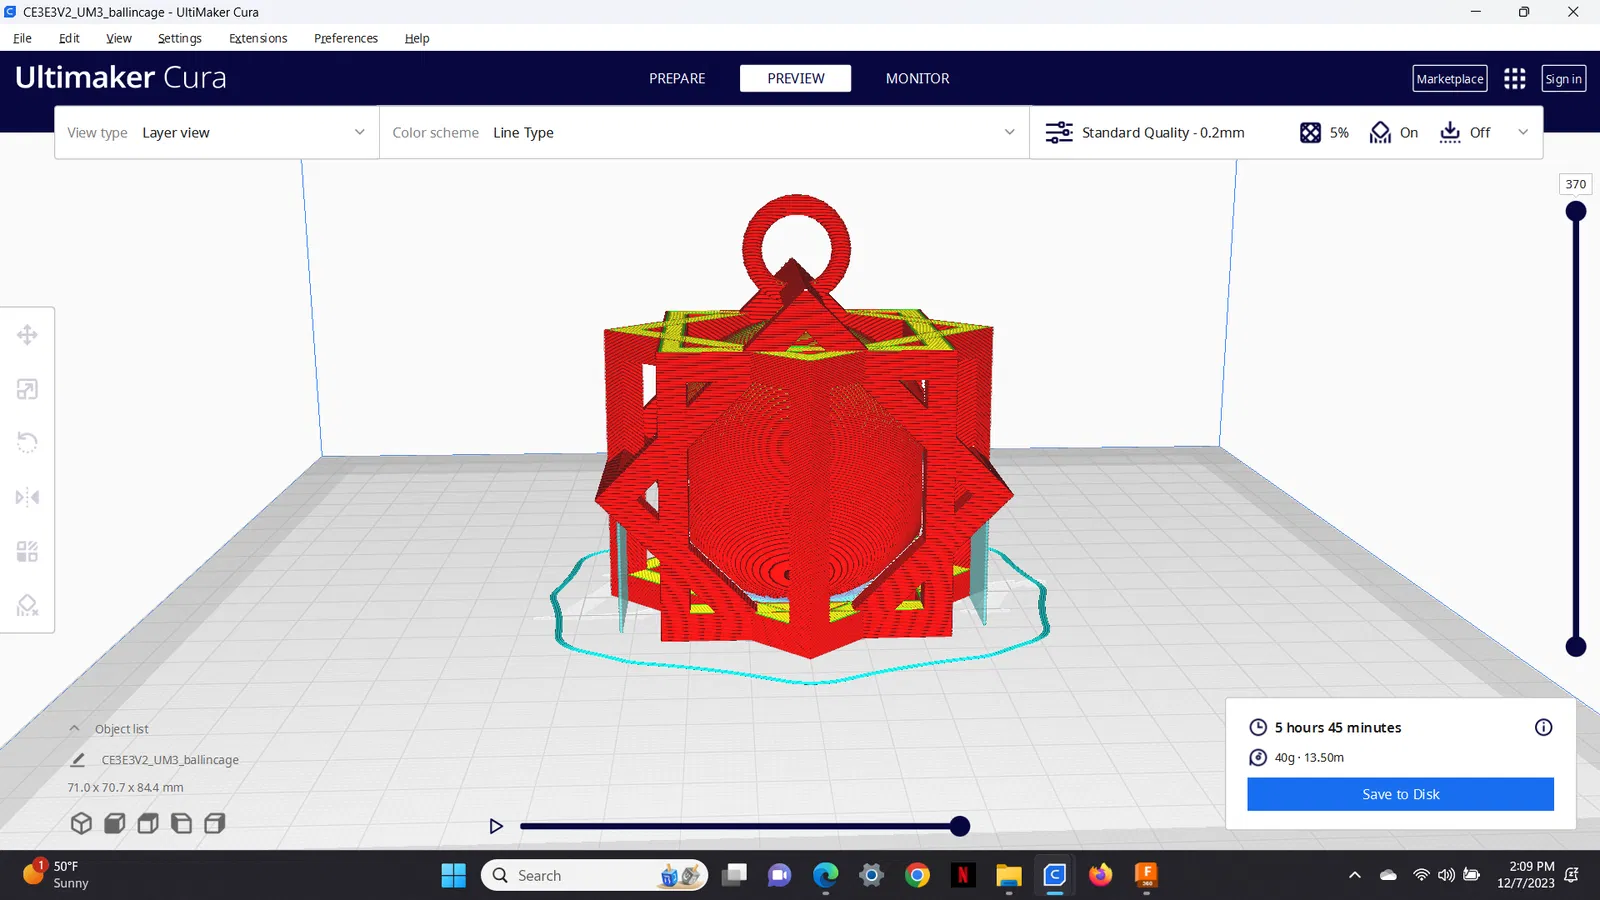Open the Help menu
Screen dimensions: 1600x900
(x=417, y=38)
